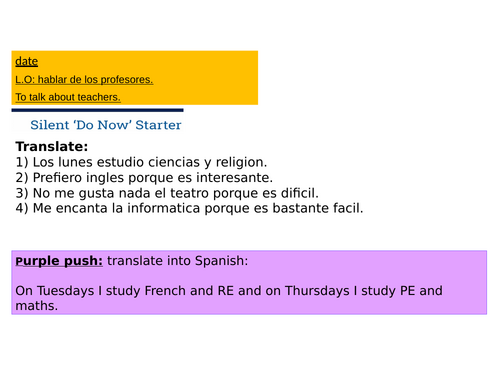
Task: Select sentence 1 about lunes and ciencias
Action: [141, 162]
